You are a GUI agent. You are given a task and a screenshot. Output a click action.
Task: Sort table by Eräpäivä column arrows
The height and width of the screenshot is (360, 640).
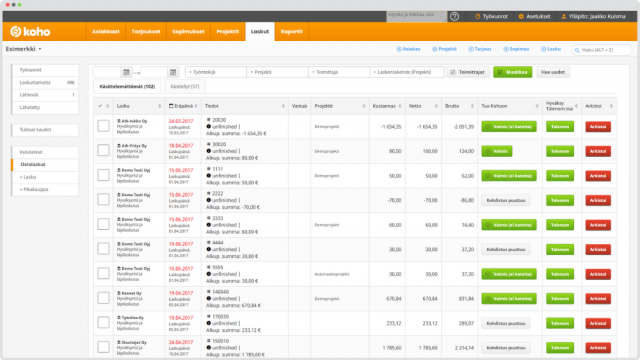(x=196, y=106)
